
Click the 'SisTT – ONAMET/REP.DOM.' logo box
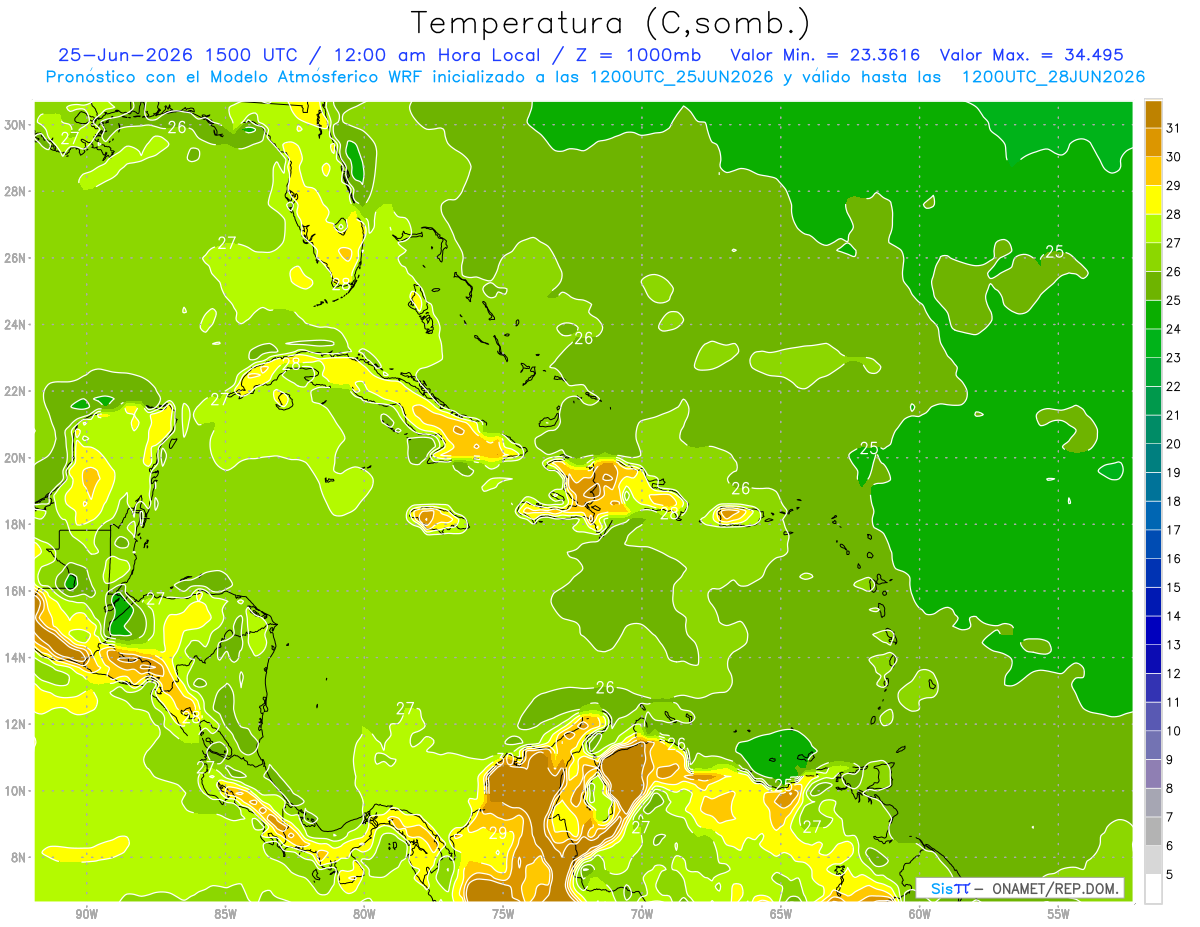pyautogui.click(x=1020, y=888)
